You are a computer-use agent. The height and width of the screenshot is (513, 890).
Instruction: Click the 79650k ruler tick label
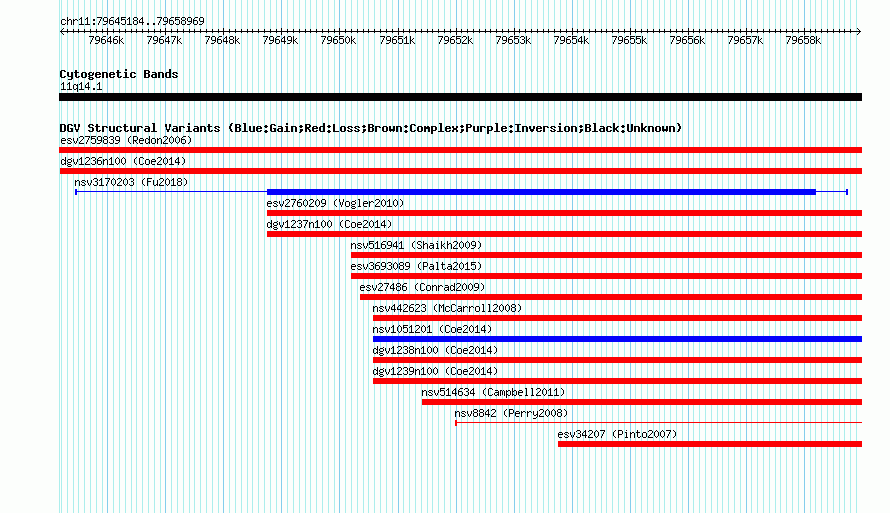point(338,40)
